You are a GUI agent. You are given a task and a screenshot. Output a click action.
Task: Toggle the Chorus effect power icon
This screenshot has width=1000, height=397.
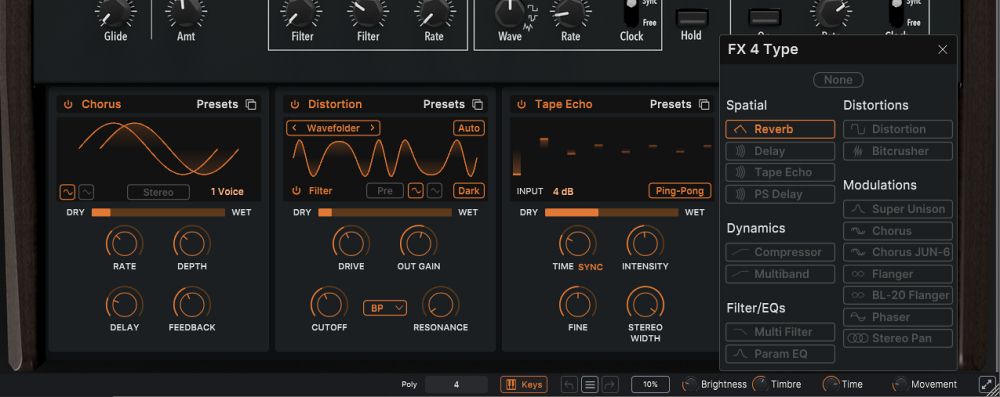68,105
